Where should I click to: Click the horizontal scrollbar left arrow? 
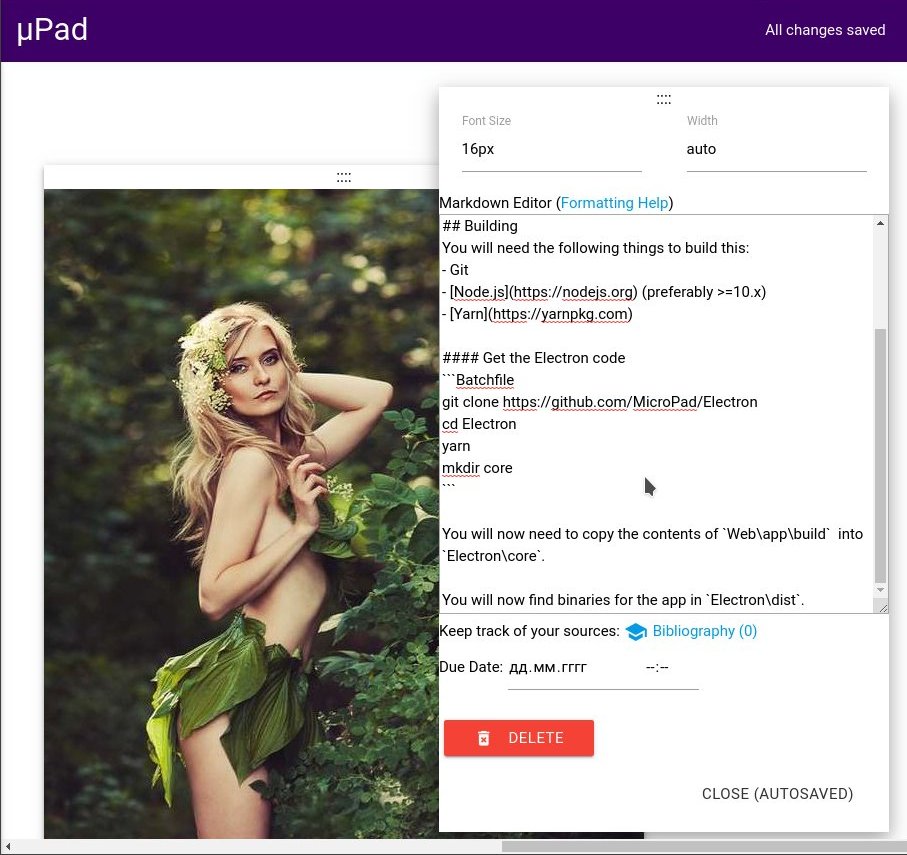[8, 846]
